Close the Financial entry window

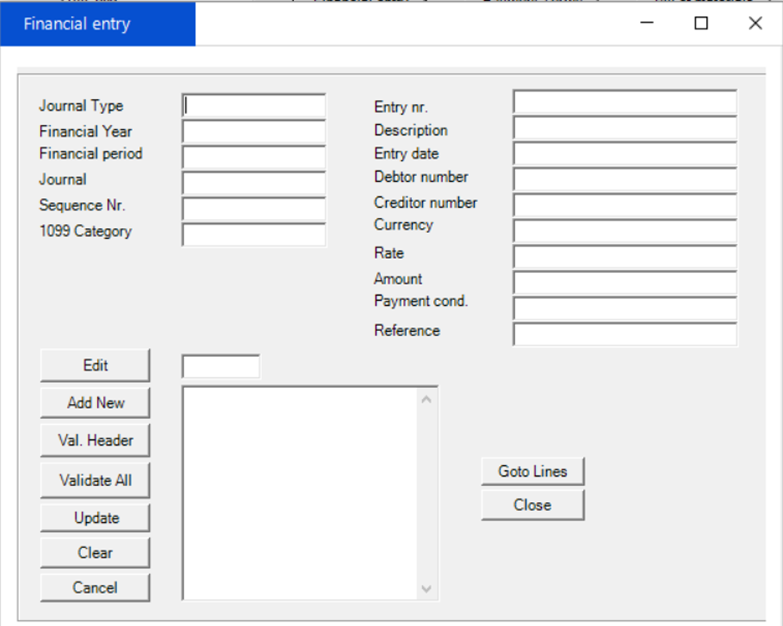click(x=755, y=23)
